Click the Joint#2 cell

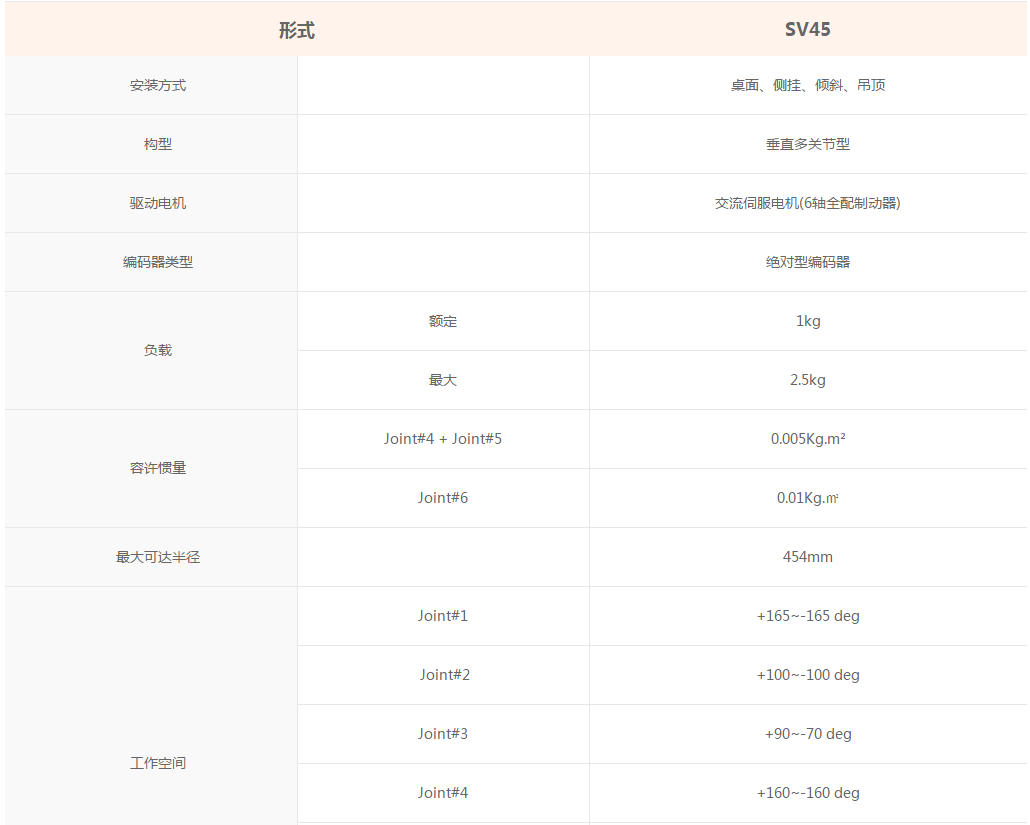click(445, 675)
